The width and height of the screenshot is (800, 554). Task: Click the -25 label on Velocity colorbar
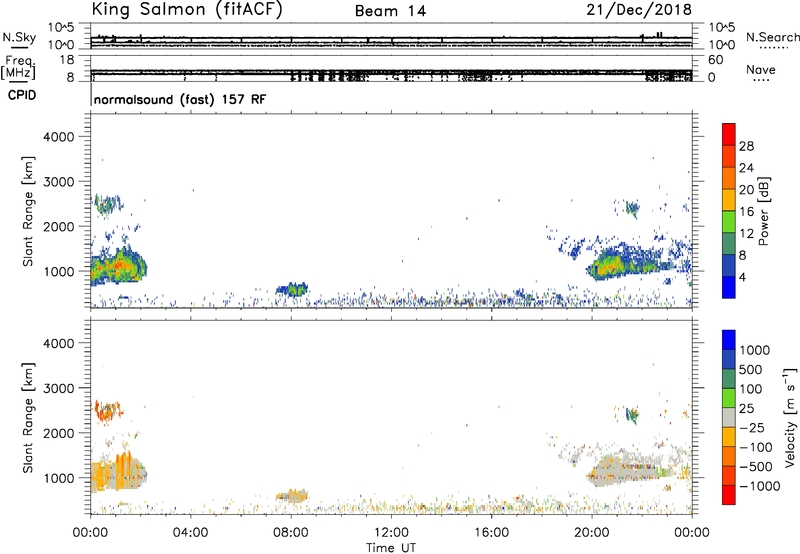click(x=752, y=427)
